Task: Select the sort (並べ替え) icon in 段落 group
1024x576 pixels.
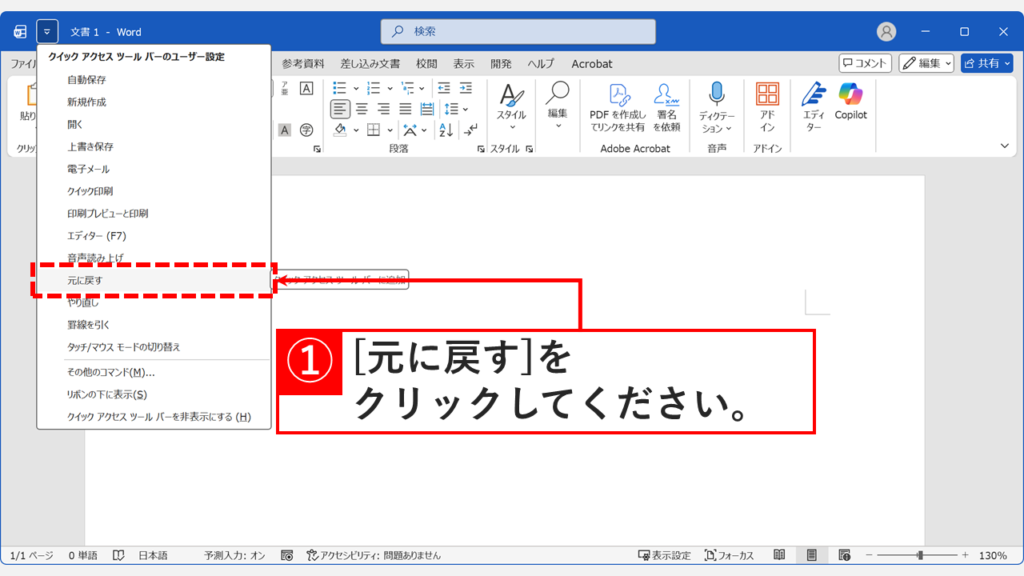Action: click(x=445, y=130)
